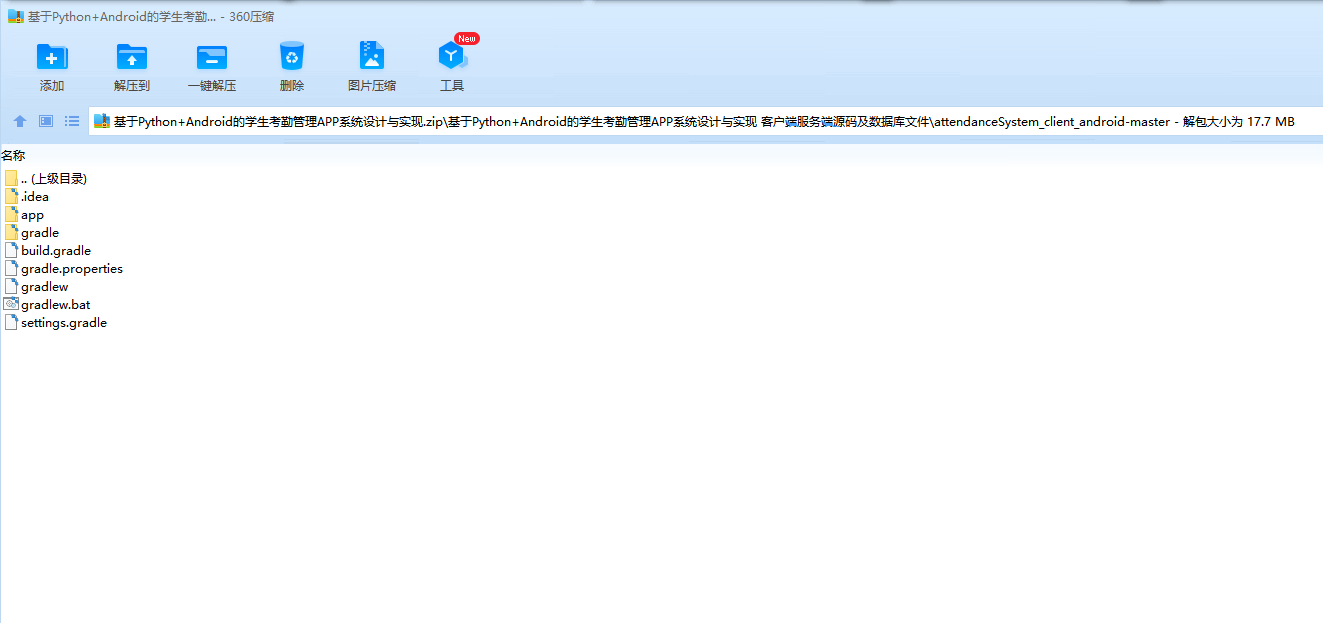Click the 解压到 (Extract to) icon
Viewport: 1323px width, 623px height.
coord(132,57)
